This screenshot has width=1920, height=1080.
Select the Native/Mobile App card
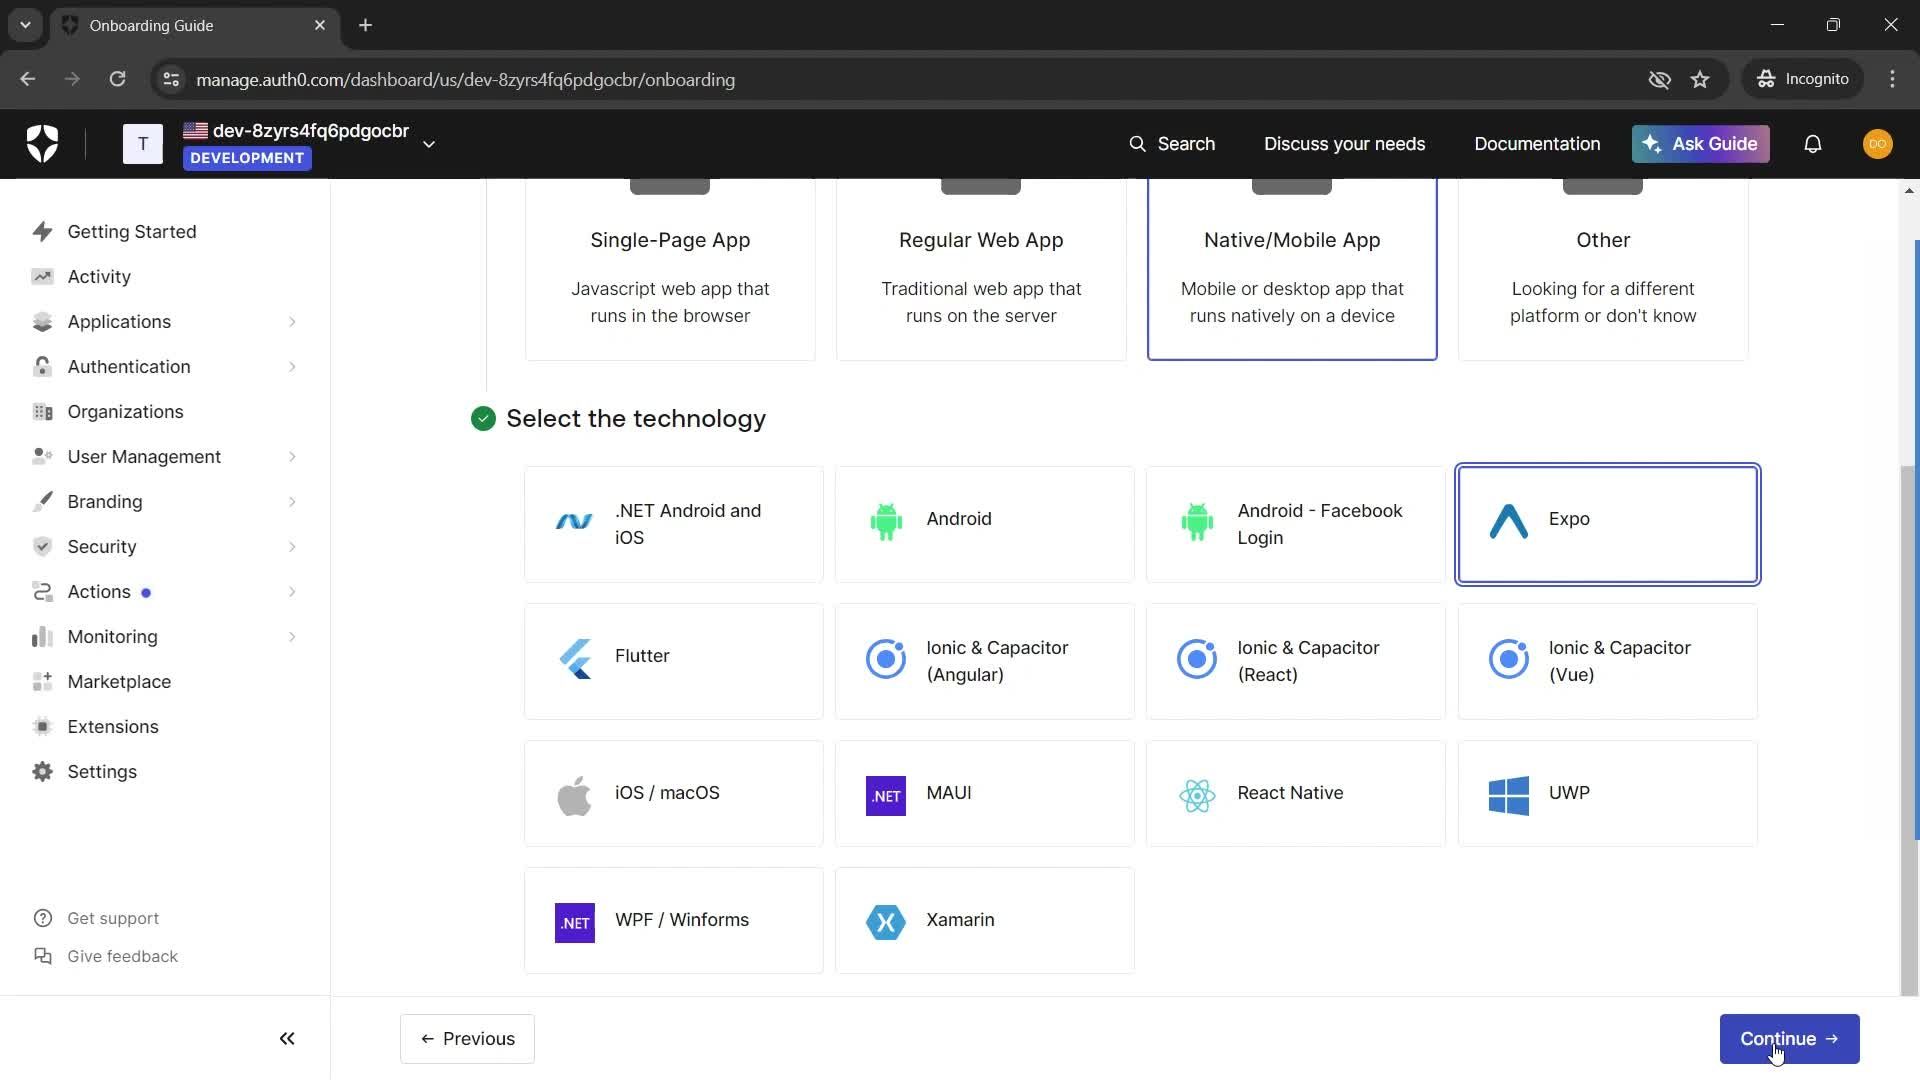coord(1292,270)
